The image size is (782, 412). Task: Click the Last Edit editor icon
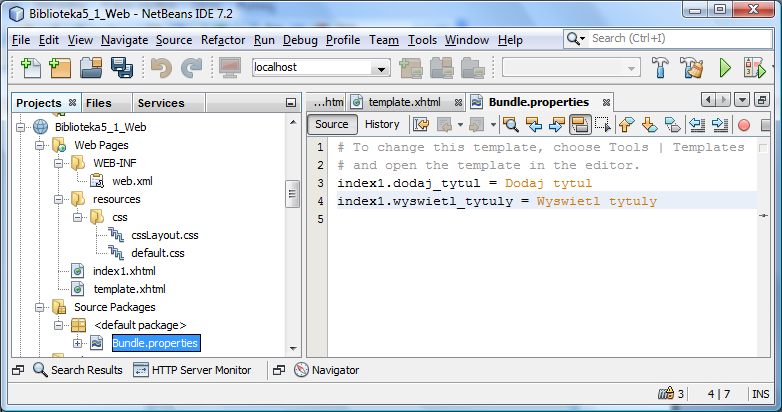(421, 124)
